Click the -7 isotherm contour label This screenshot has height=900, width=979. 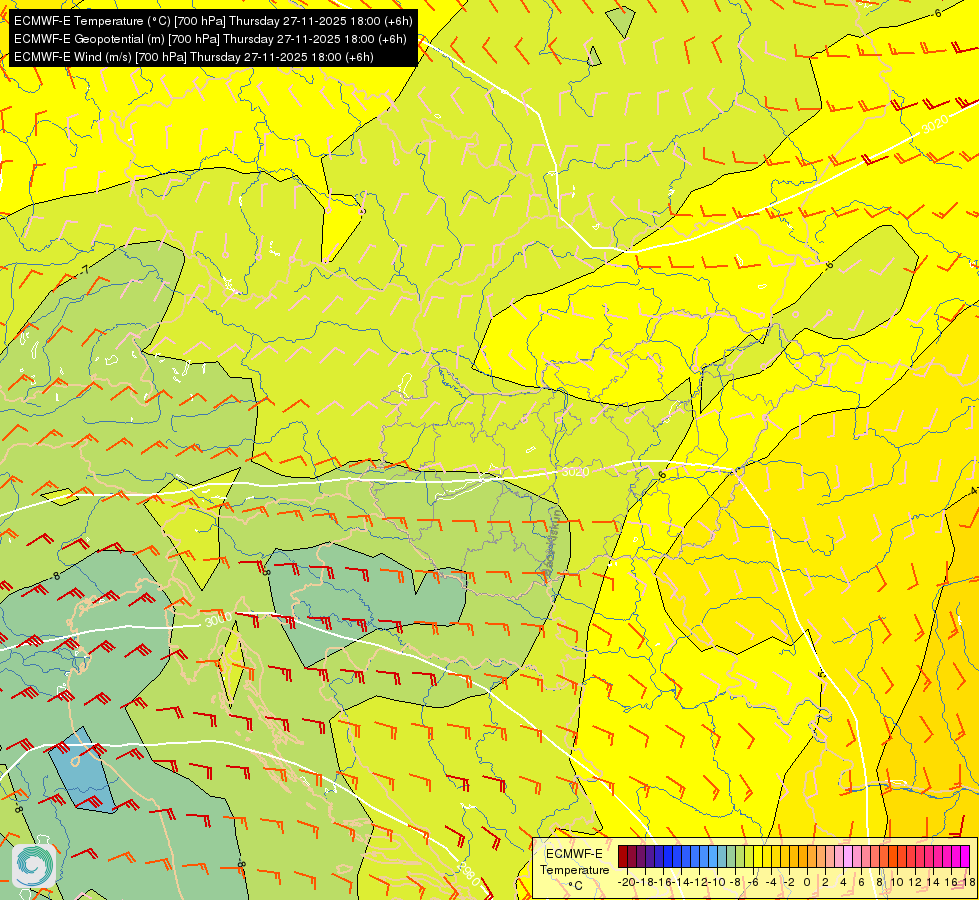(x=84, y=270)
